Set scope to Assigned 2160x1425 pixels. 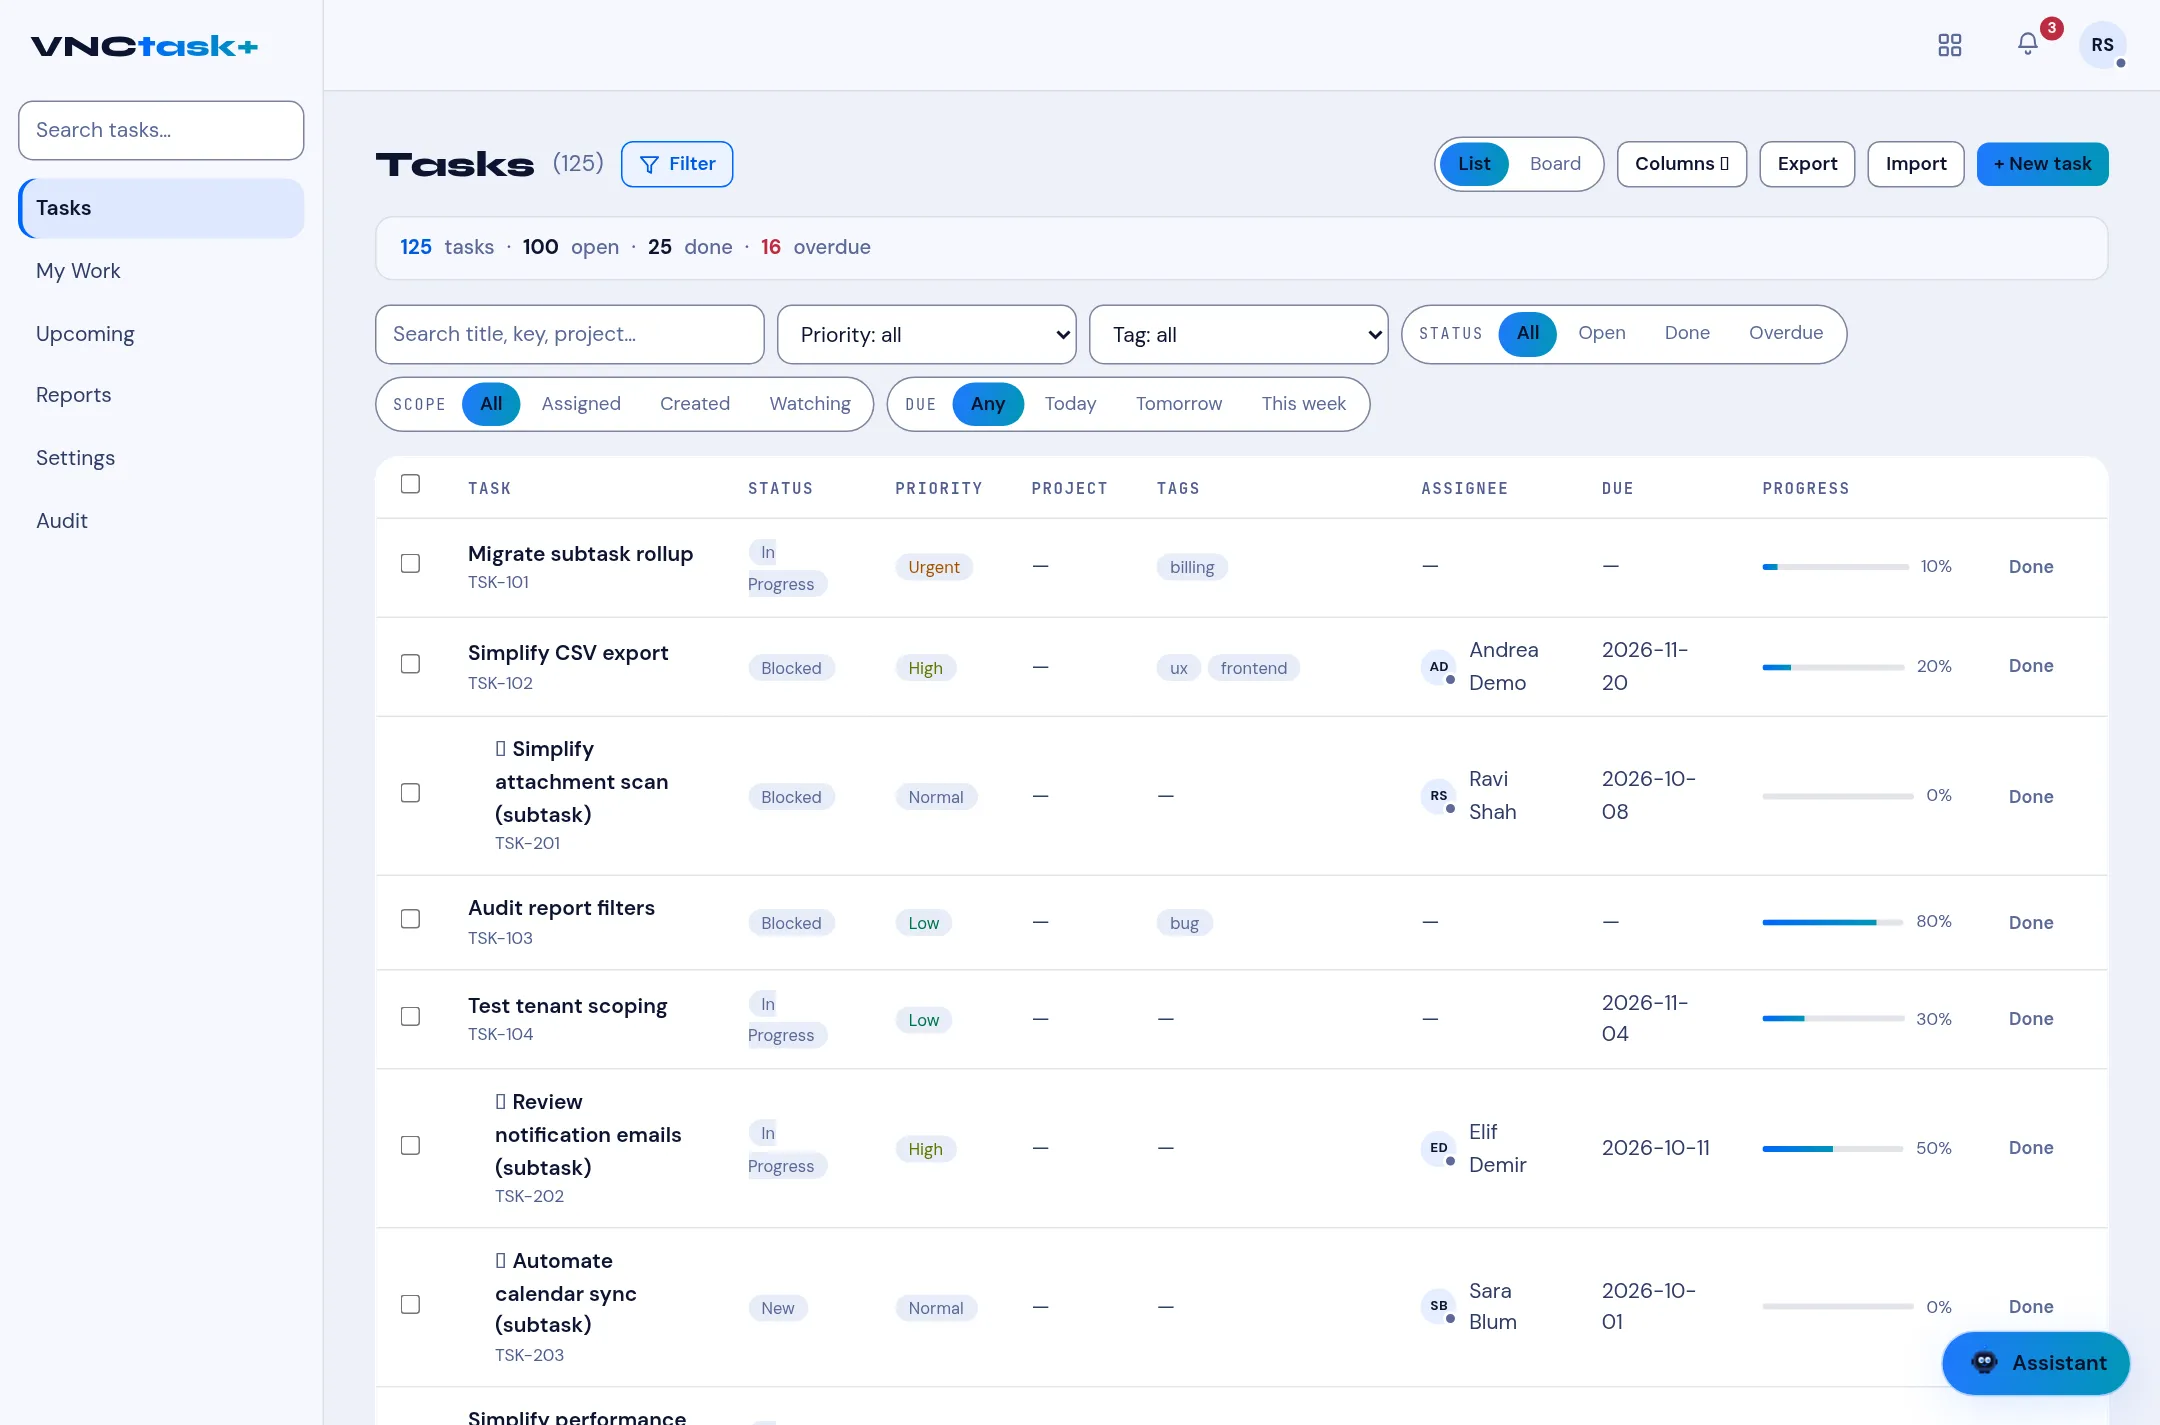(581, 404)
